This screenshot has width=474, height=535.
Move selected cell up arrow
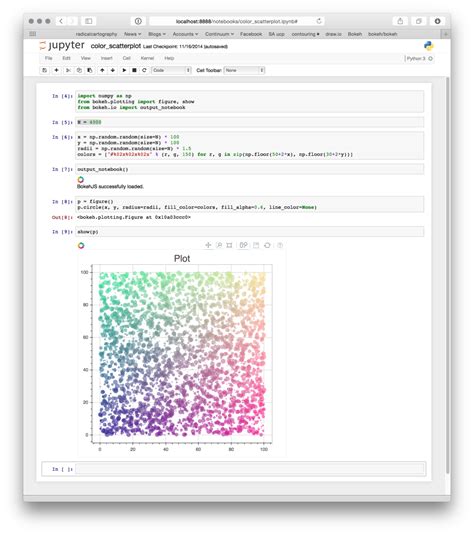[x=102, y=70]
